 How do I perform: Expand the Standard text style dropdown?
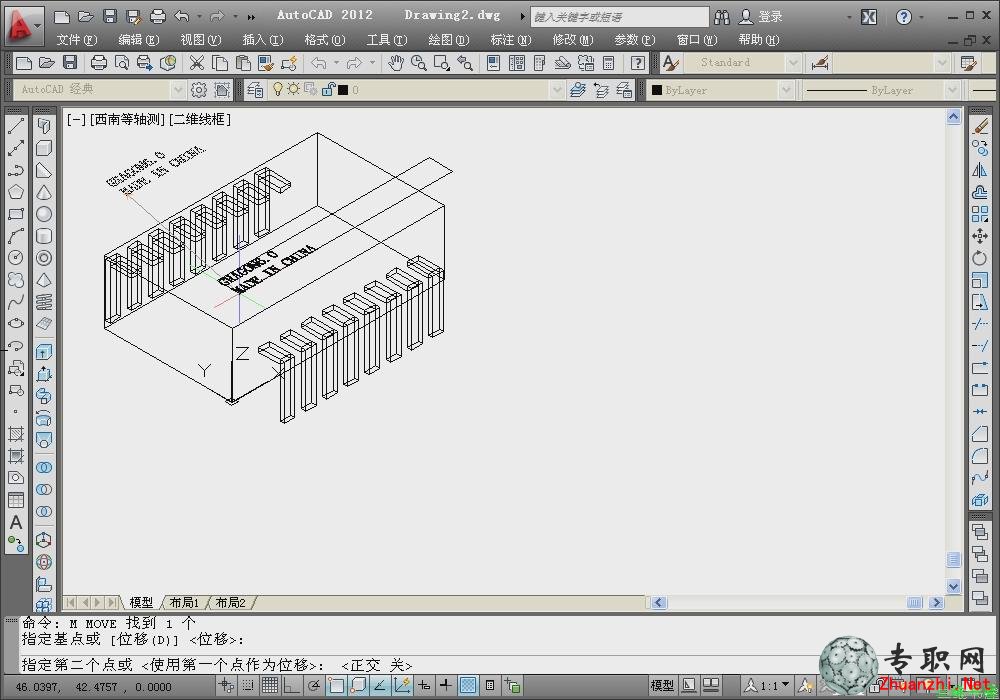pyautogui.click(x=793, y=62)
